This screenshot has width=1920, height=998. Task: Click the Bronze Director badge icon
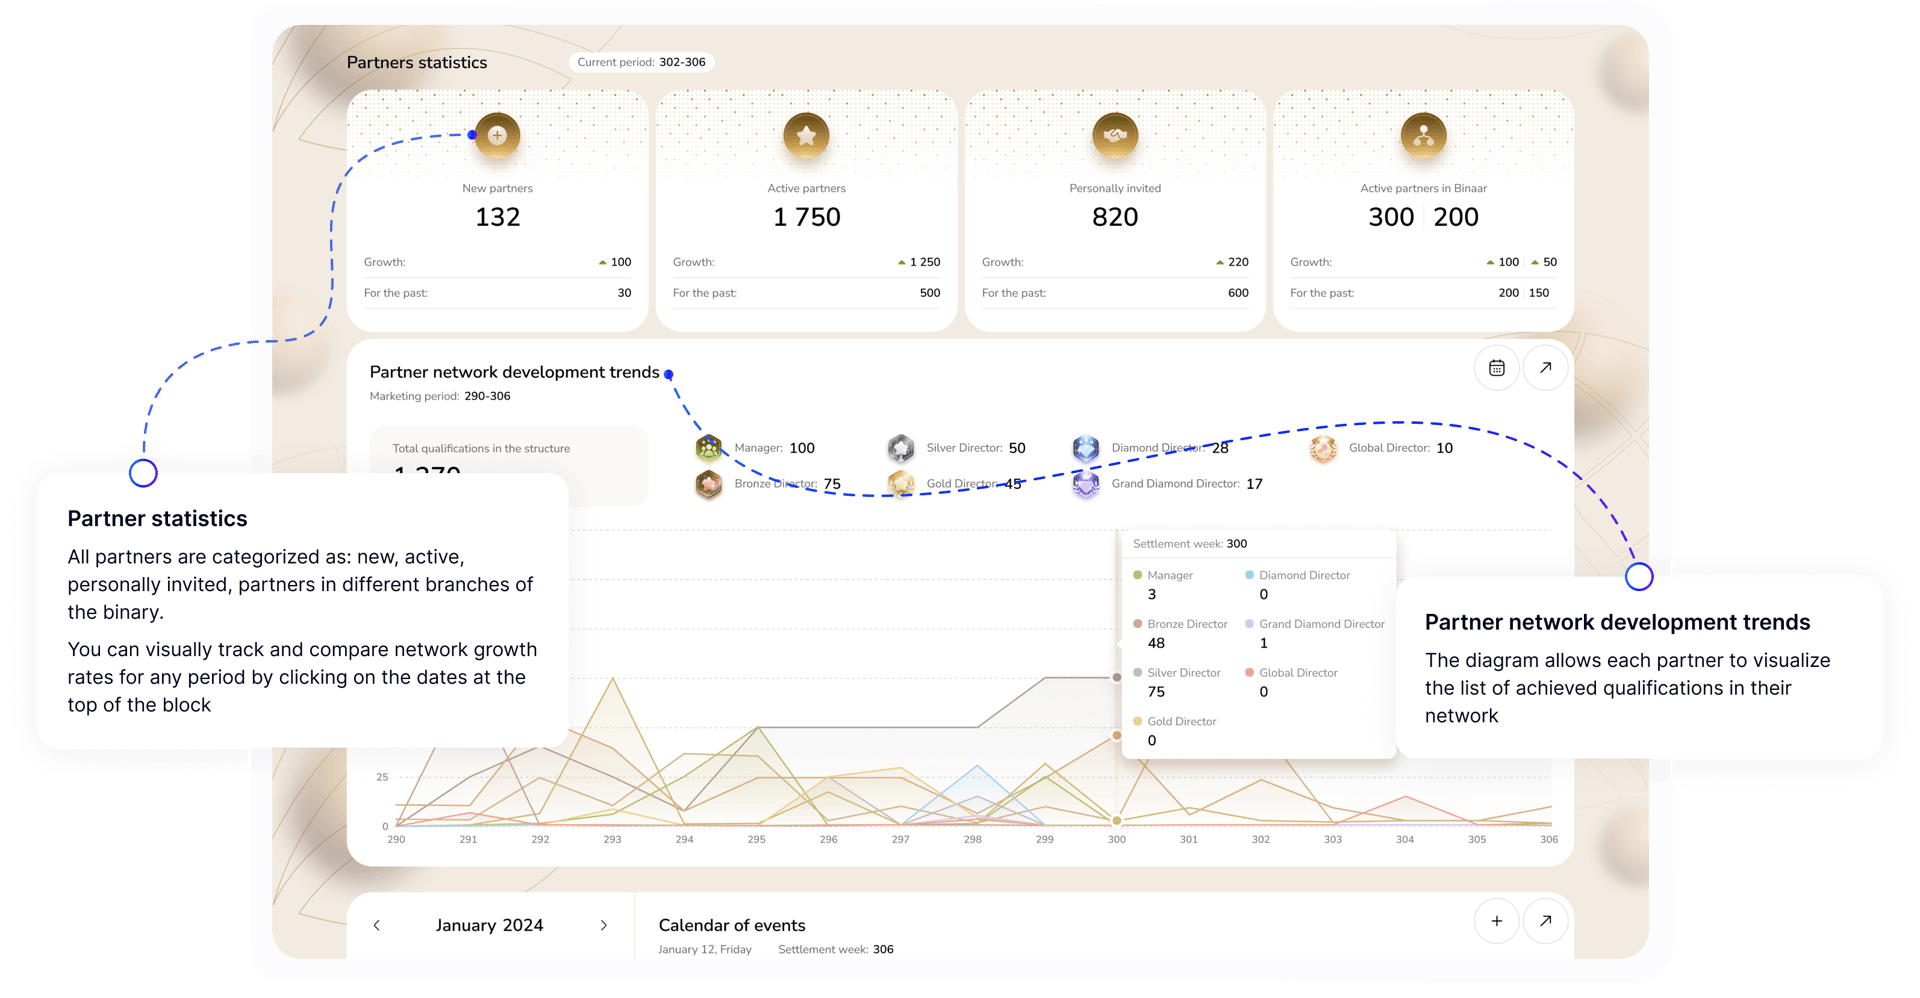[709, 484]
